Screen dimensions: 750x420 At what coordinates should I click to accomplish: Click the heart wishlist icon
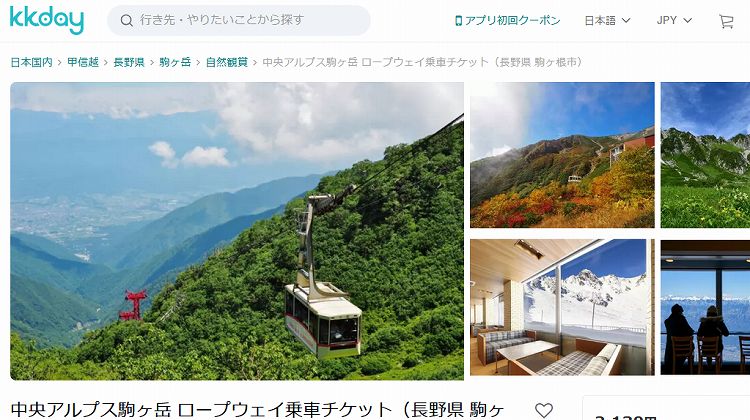click(x=544, y=410)
